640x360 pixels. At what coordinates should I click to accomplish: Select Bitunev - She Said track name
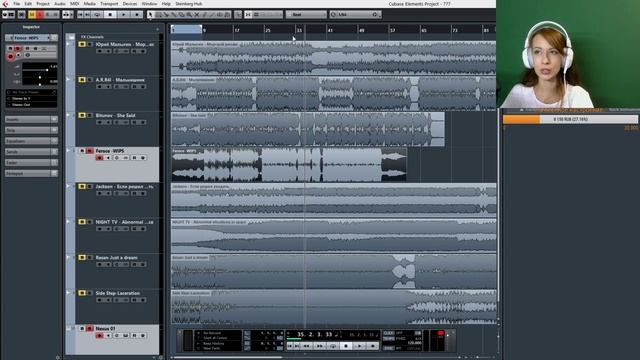pyautogui.click(x=115, y=116)
